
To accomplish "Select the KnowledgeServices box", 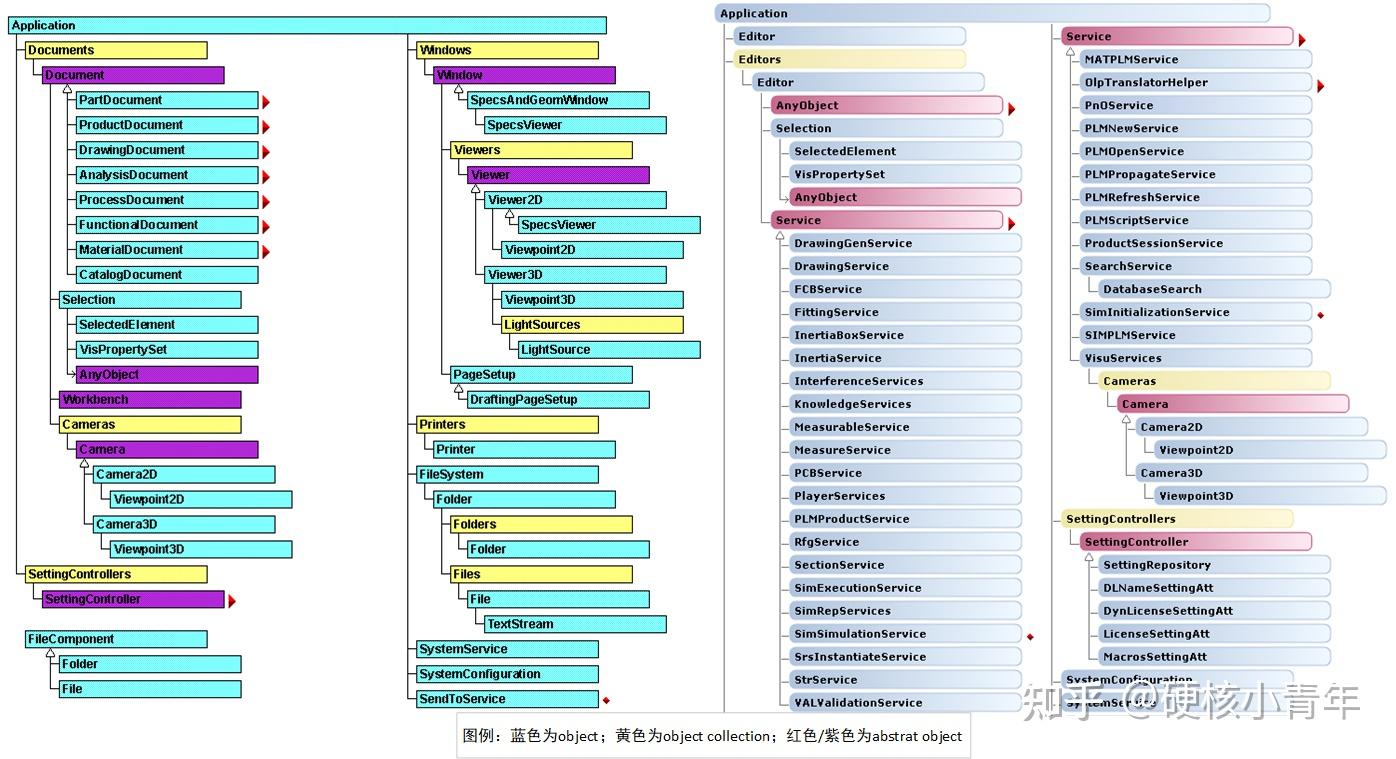I will pyautogui.click(x=905, y=404).
